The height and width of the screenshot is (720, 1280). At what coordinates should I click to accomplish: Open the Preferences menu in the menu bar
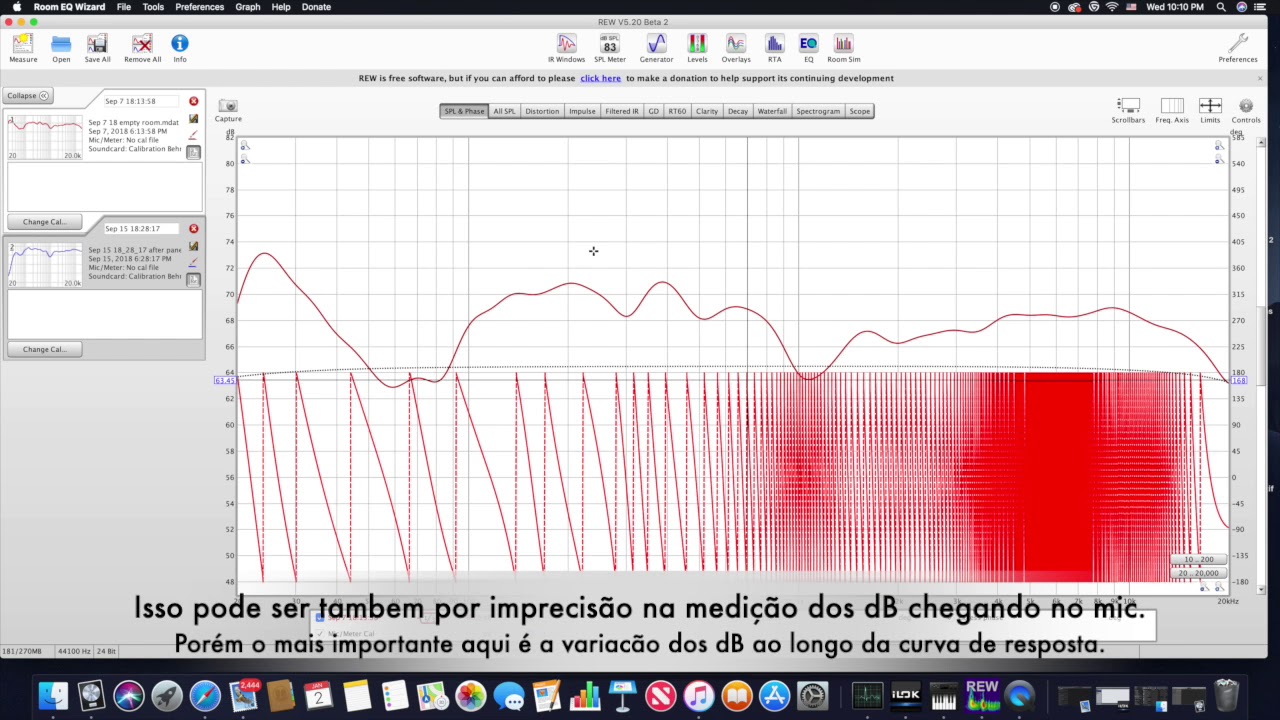[x=200, y=7]
